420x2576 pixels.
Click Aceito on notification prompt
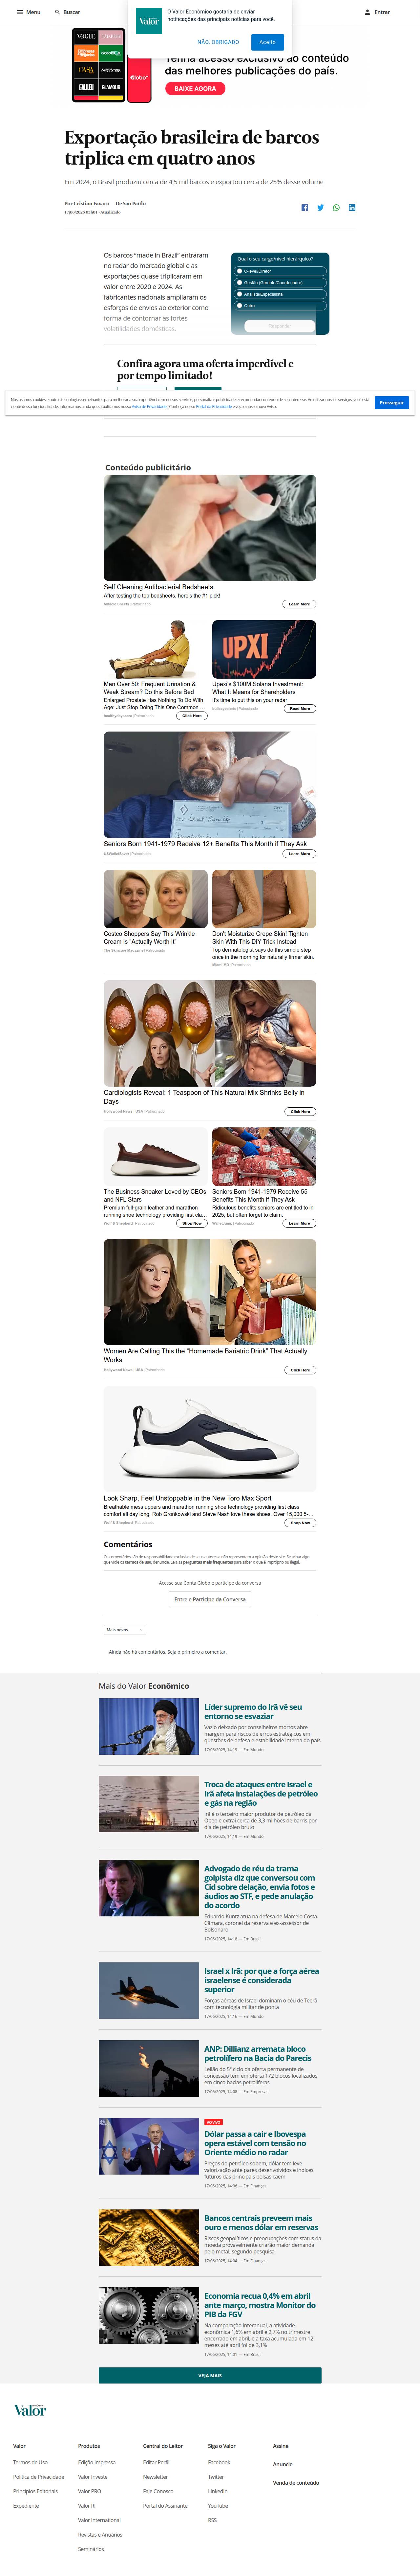pos(267,42)
